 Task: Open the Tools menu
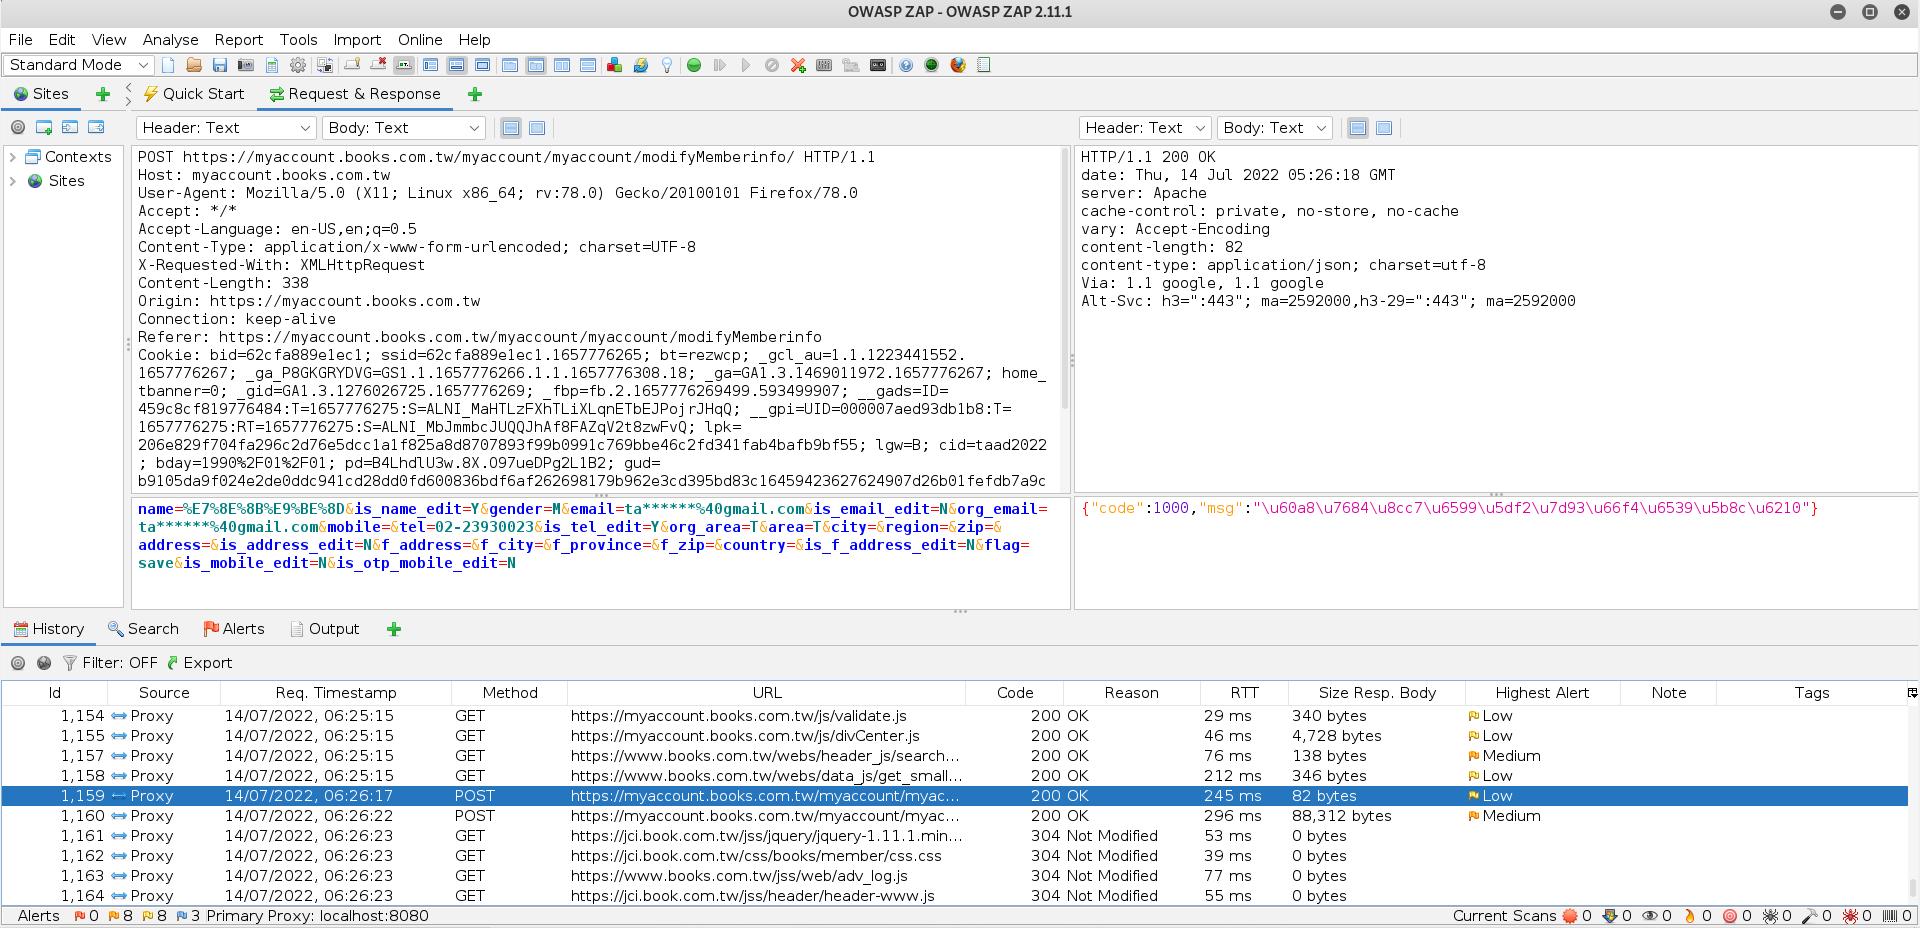[299, 40]
